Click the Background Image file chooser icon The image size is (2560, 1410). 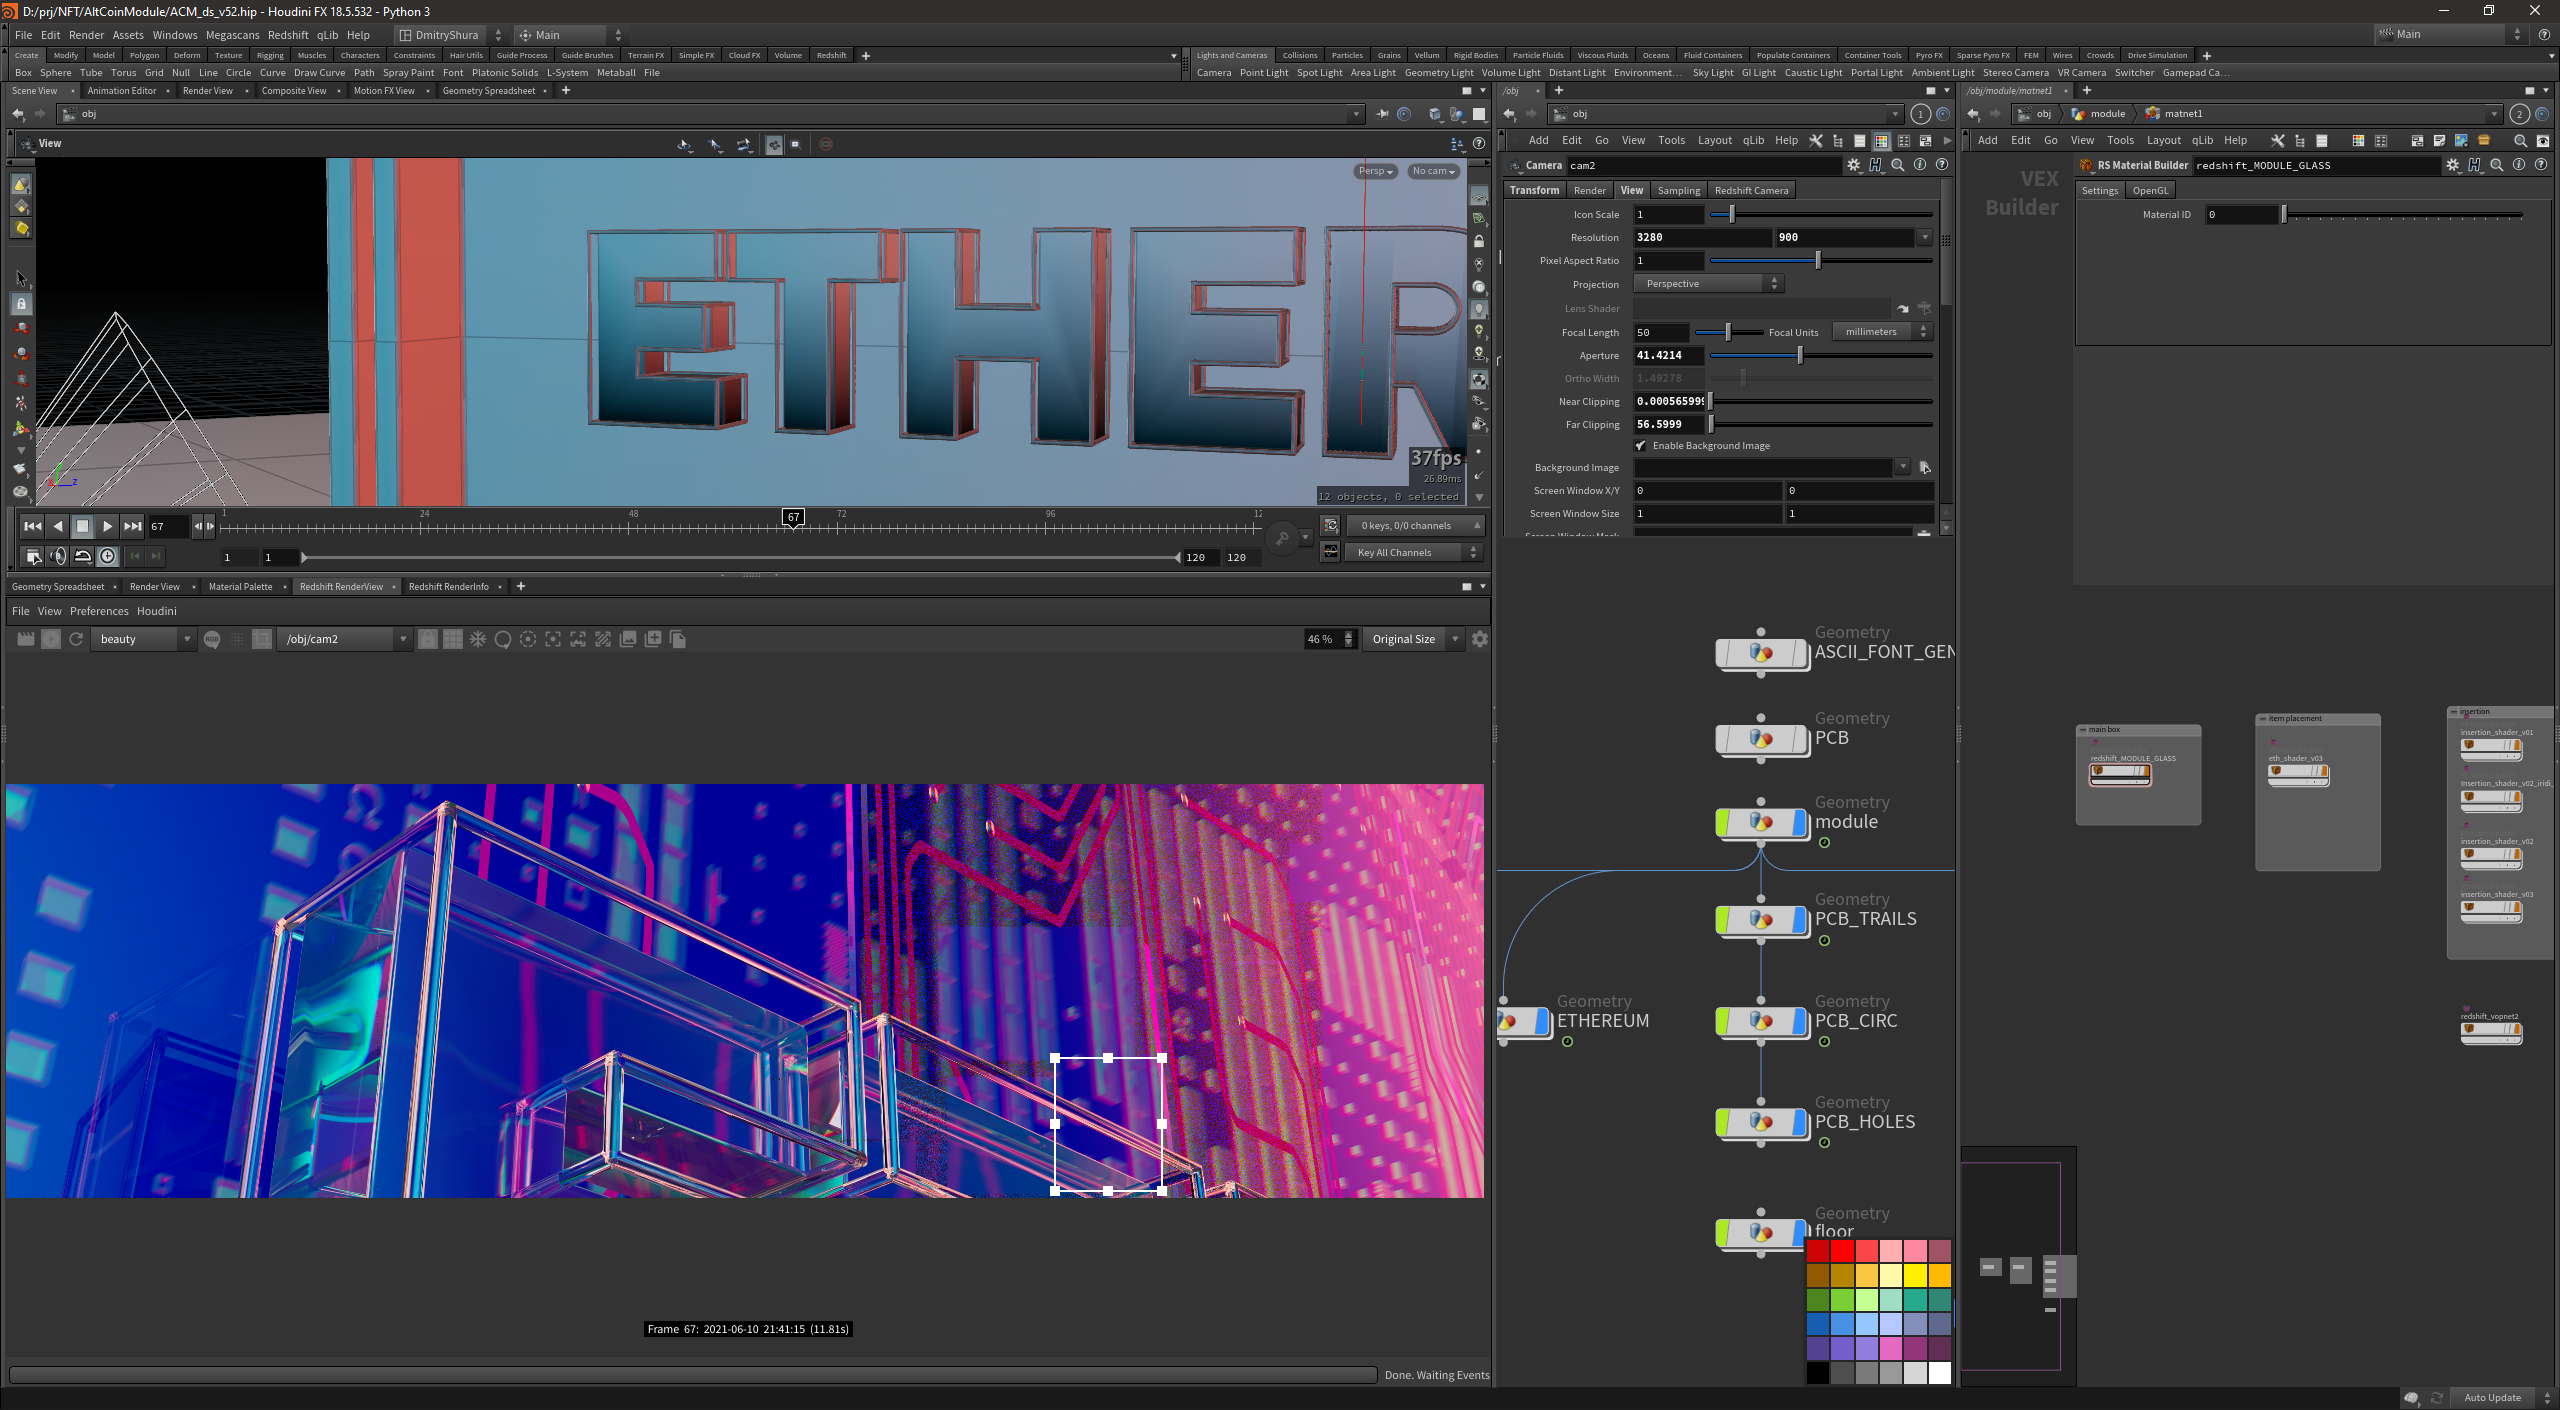pyautogui.click(x=1925, y=468)
